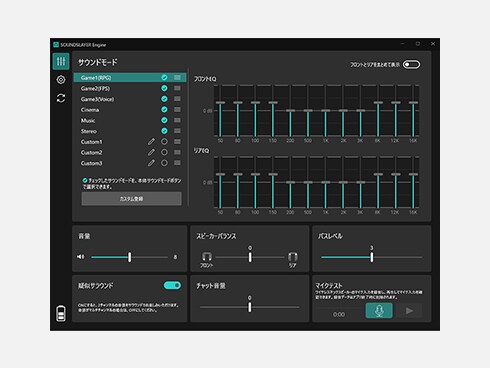Uncheck the Game2(FPS) mode checkmark
Screen dimensions: 490x368
point(164,88)
